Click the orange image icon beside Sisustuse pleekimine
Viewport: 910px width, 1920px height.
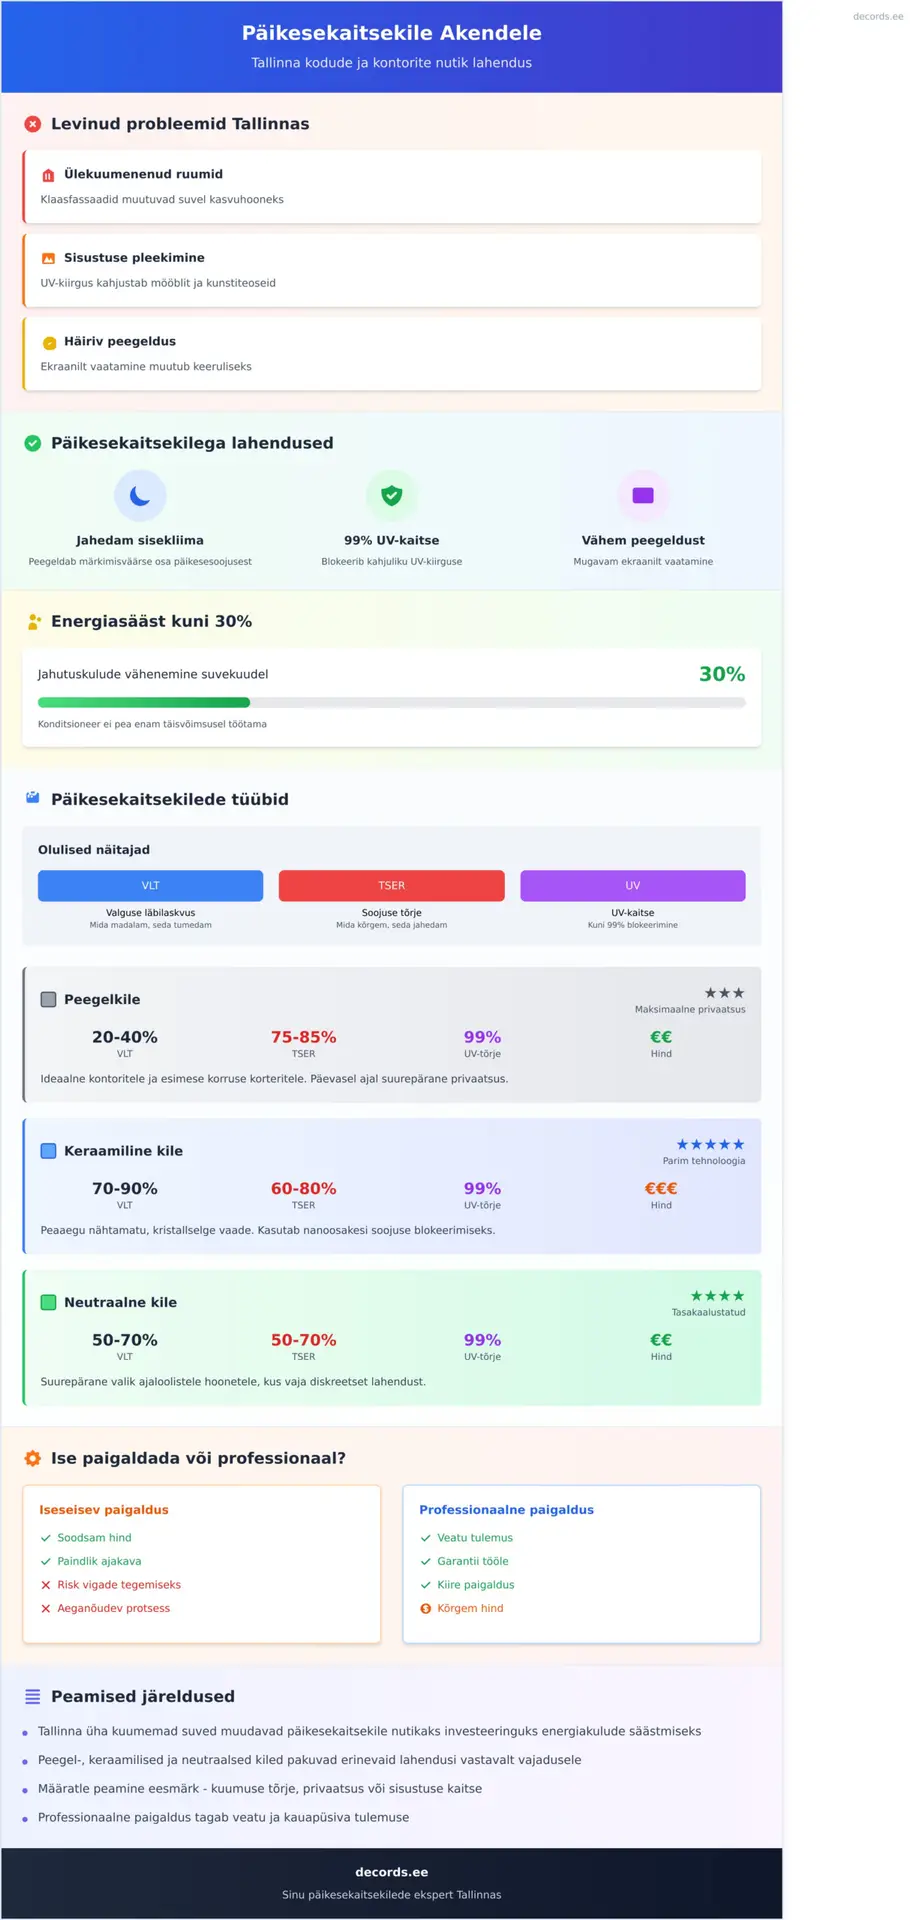[48, 258]
